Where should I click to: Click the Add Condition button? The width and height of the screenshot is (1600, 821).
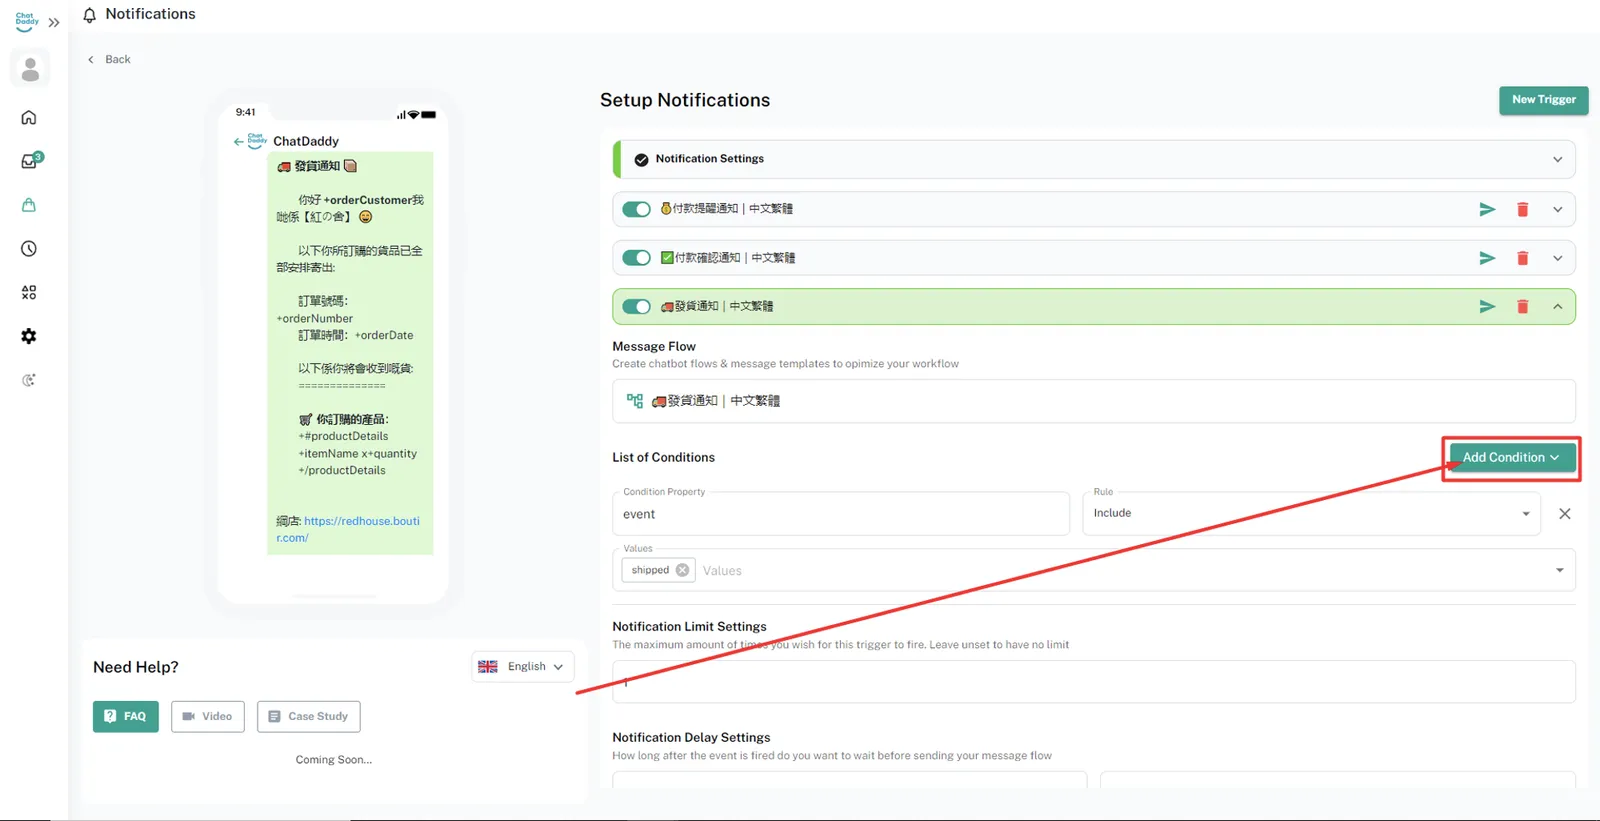(1511, 458)
